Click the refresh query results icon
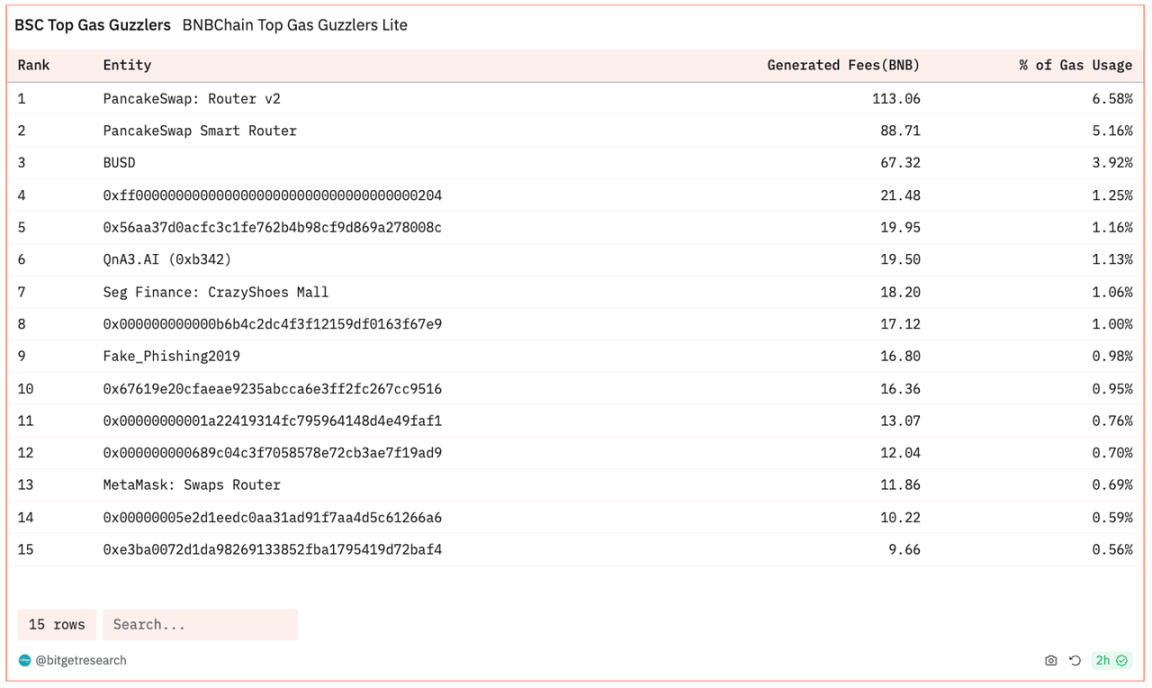The height and width of the screenshot is (688, 1152). coord(1075,660)
